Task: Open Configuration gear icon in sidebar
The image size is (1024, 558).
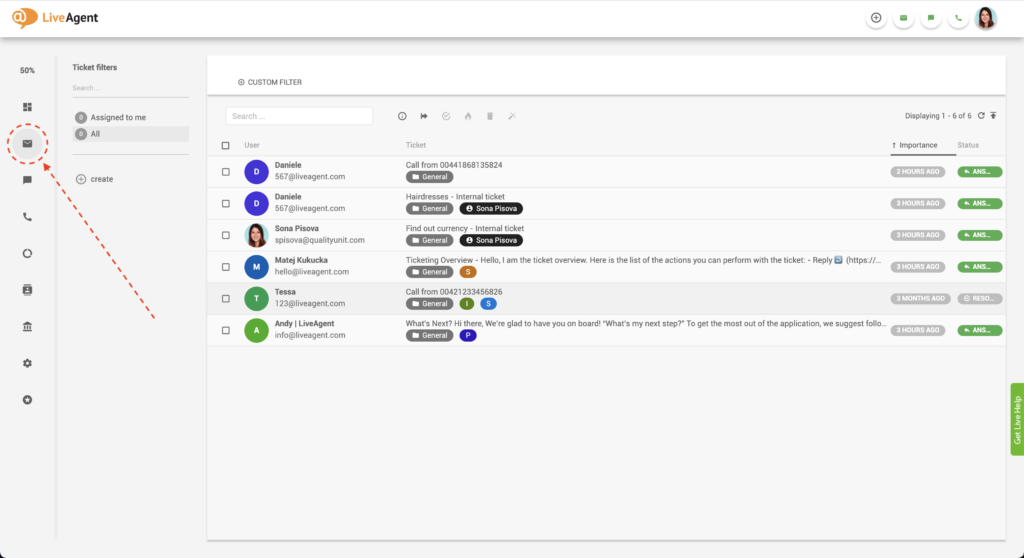Action: (28, 363)
